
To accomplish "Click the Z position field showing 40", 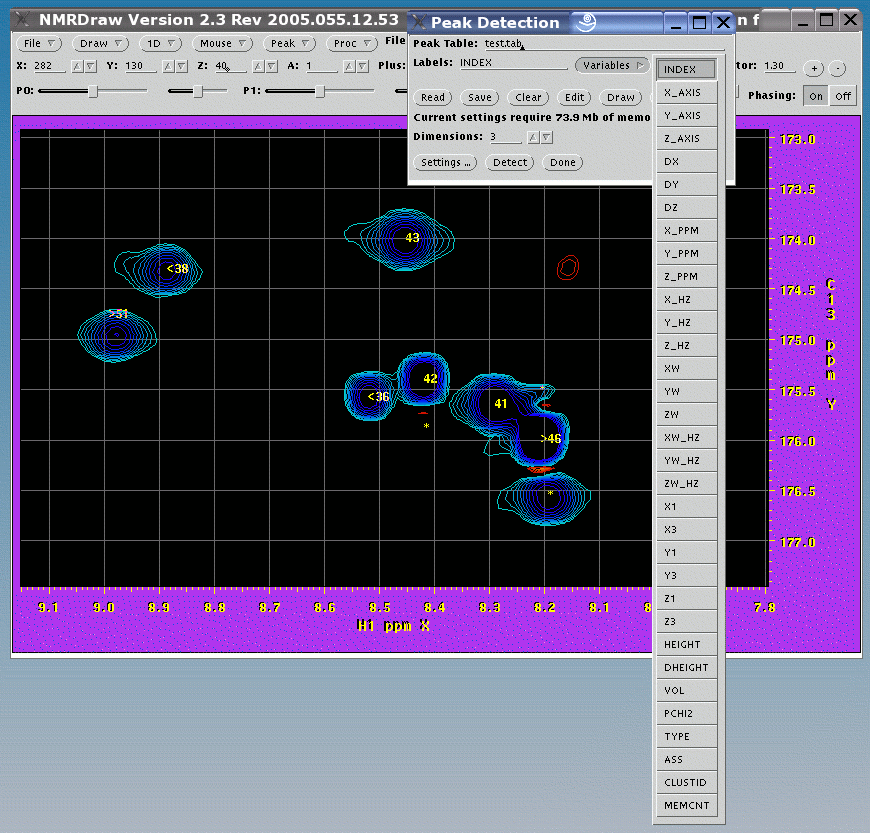I will click(231, 66).
